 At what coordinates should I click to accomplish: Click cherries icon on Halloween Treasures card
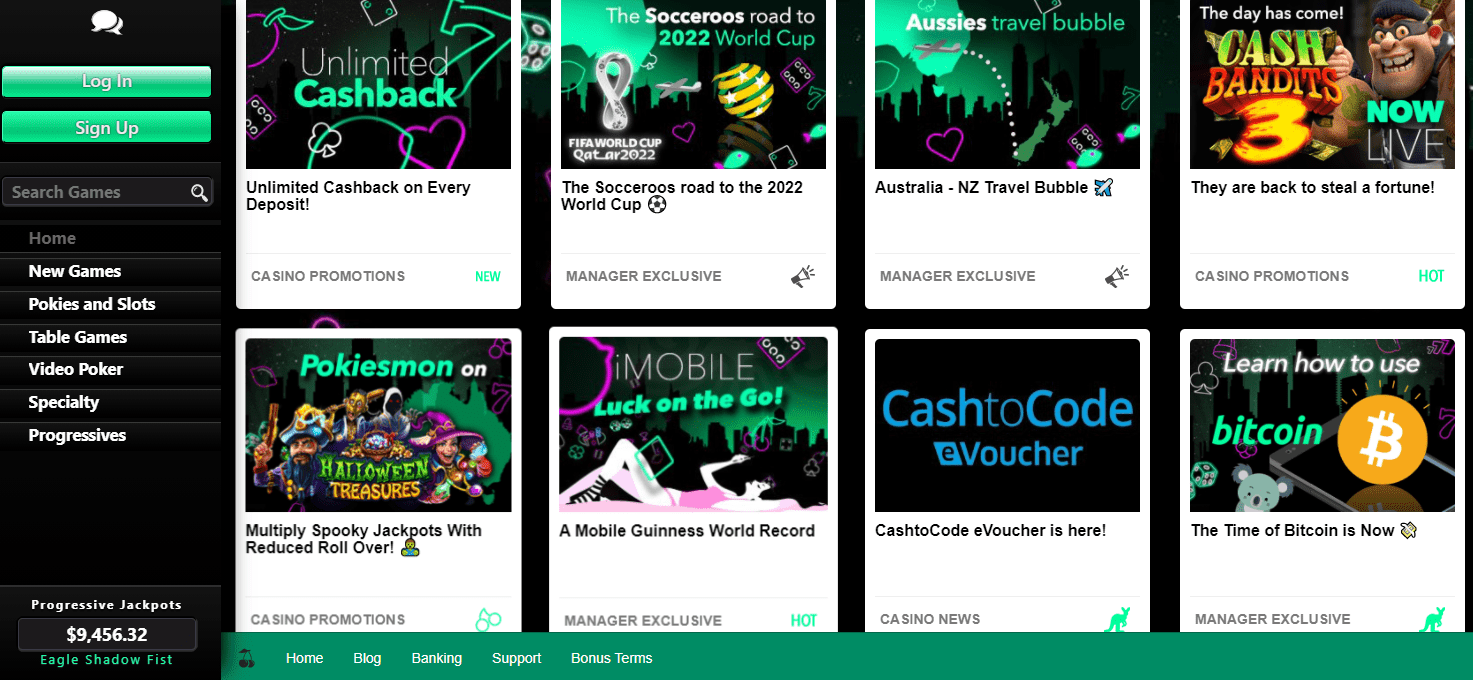pos(488,620)
